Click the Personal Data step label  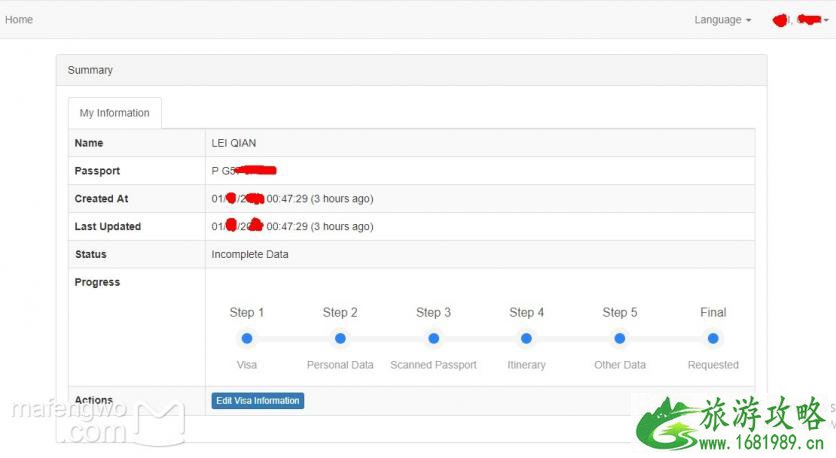coord(340,365)
